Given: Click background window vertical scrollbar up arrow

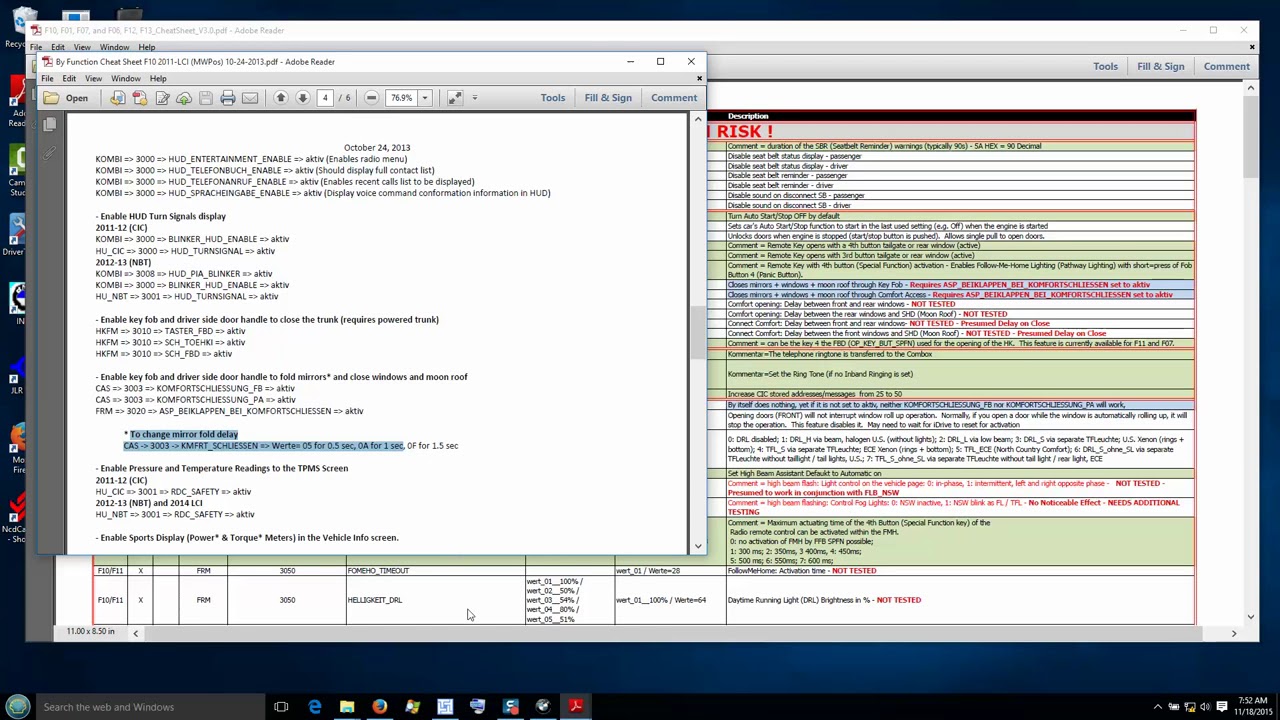Looking at the screenshot, I should tap(1250, 90).
